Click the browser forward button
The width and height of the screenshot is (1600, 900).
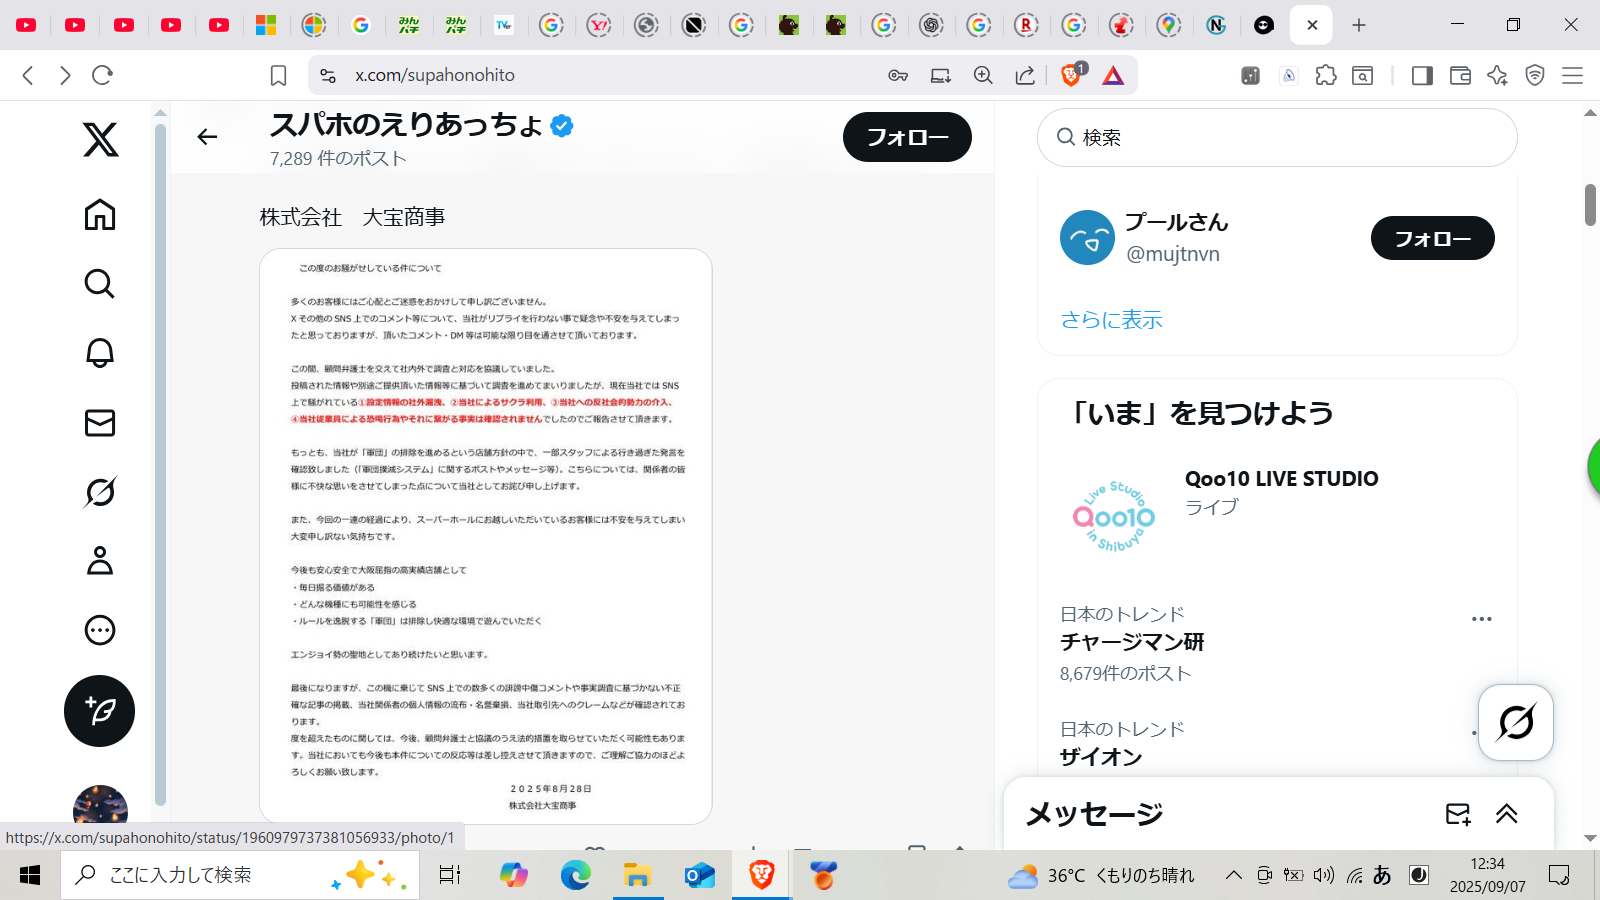tap(65, 75)
